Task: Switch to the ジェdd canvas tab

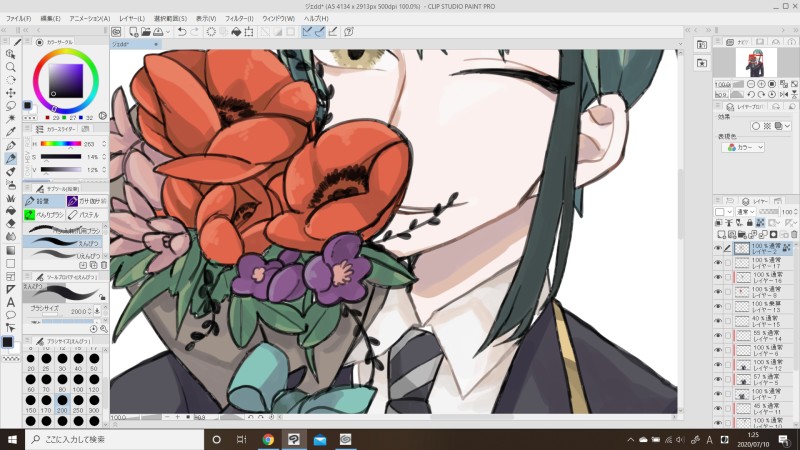Action: [x=135, y=44]
